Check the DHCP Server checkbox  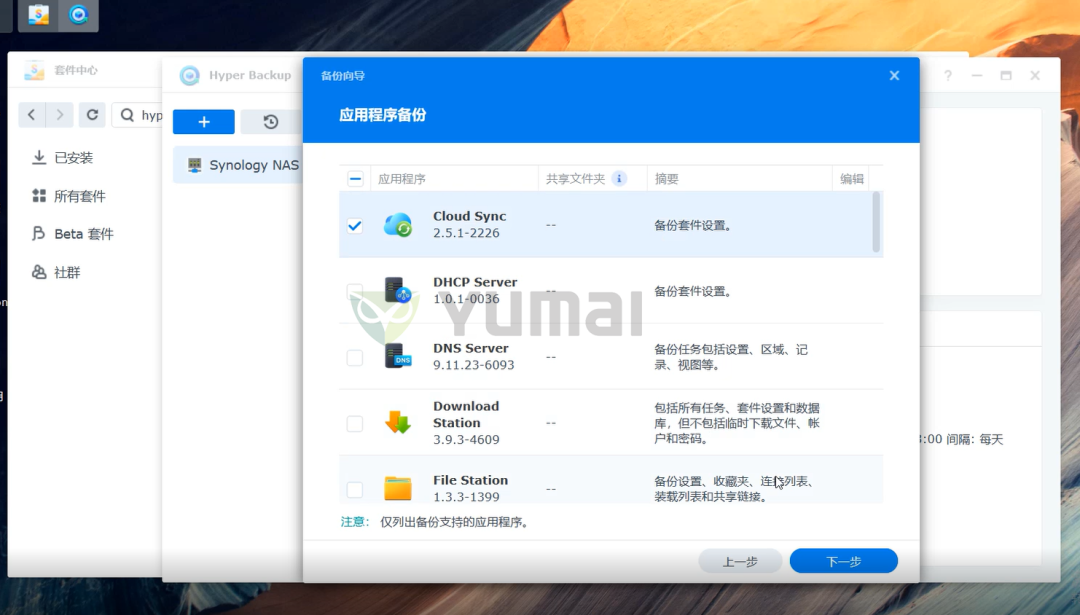click(x=354, y=290)
